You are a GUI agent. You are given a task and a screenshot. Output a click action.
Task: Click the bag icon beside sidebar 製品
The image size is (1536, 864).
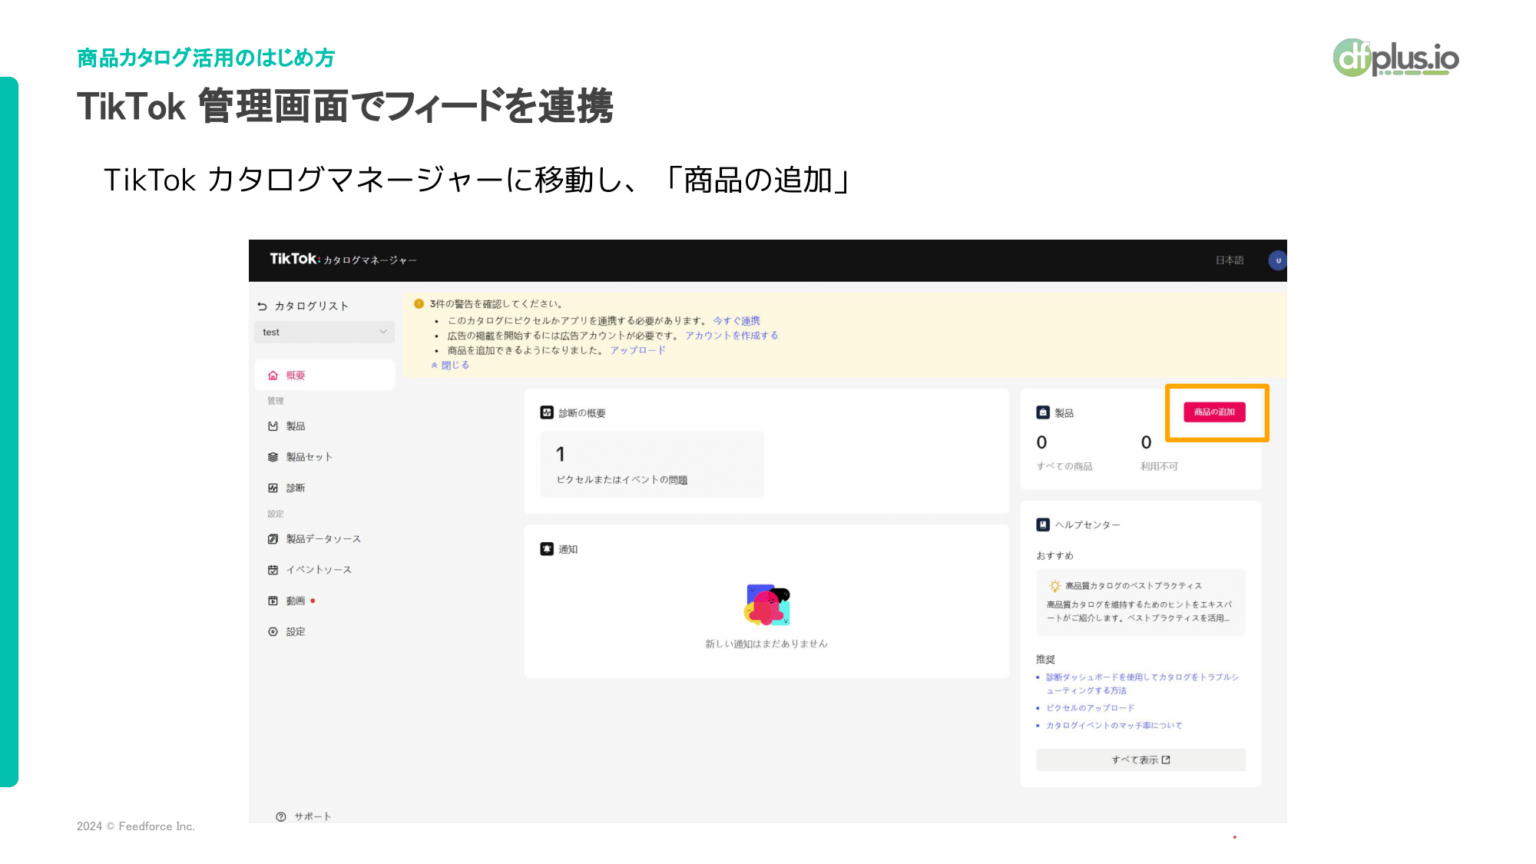273,426
